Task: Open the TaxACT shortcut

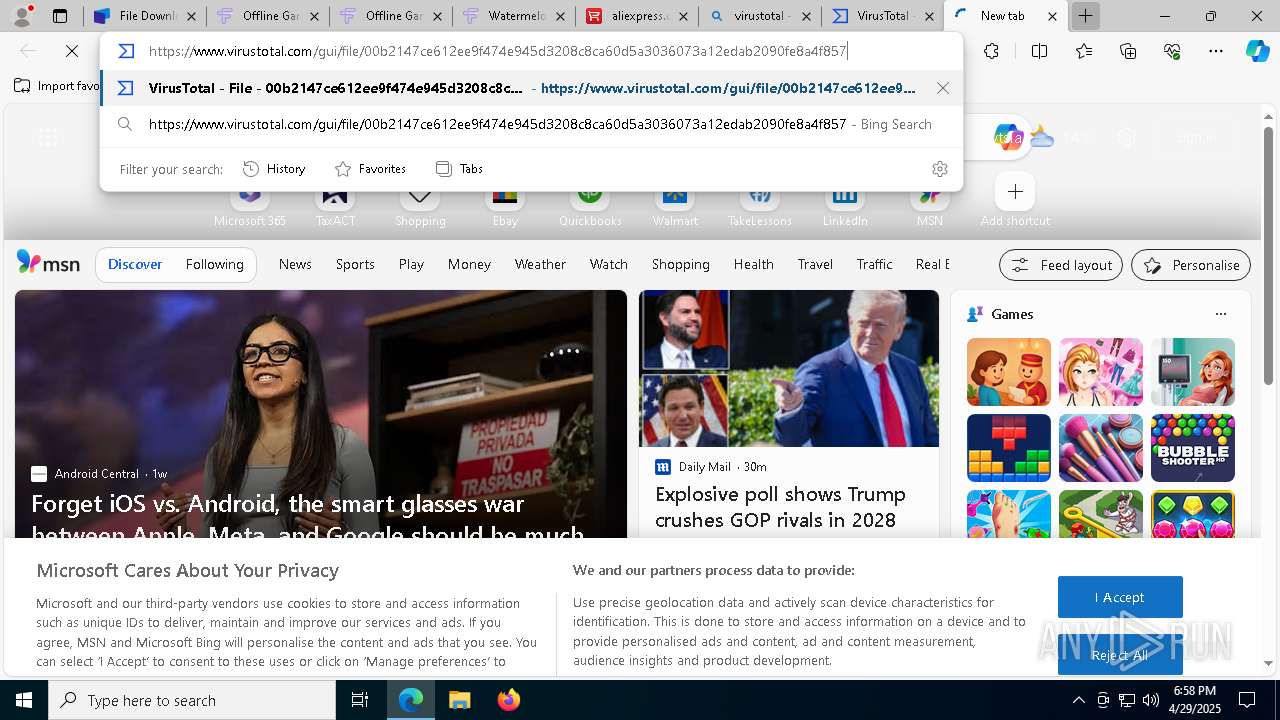Action: point(335,204)
